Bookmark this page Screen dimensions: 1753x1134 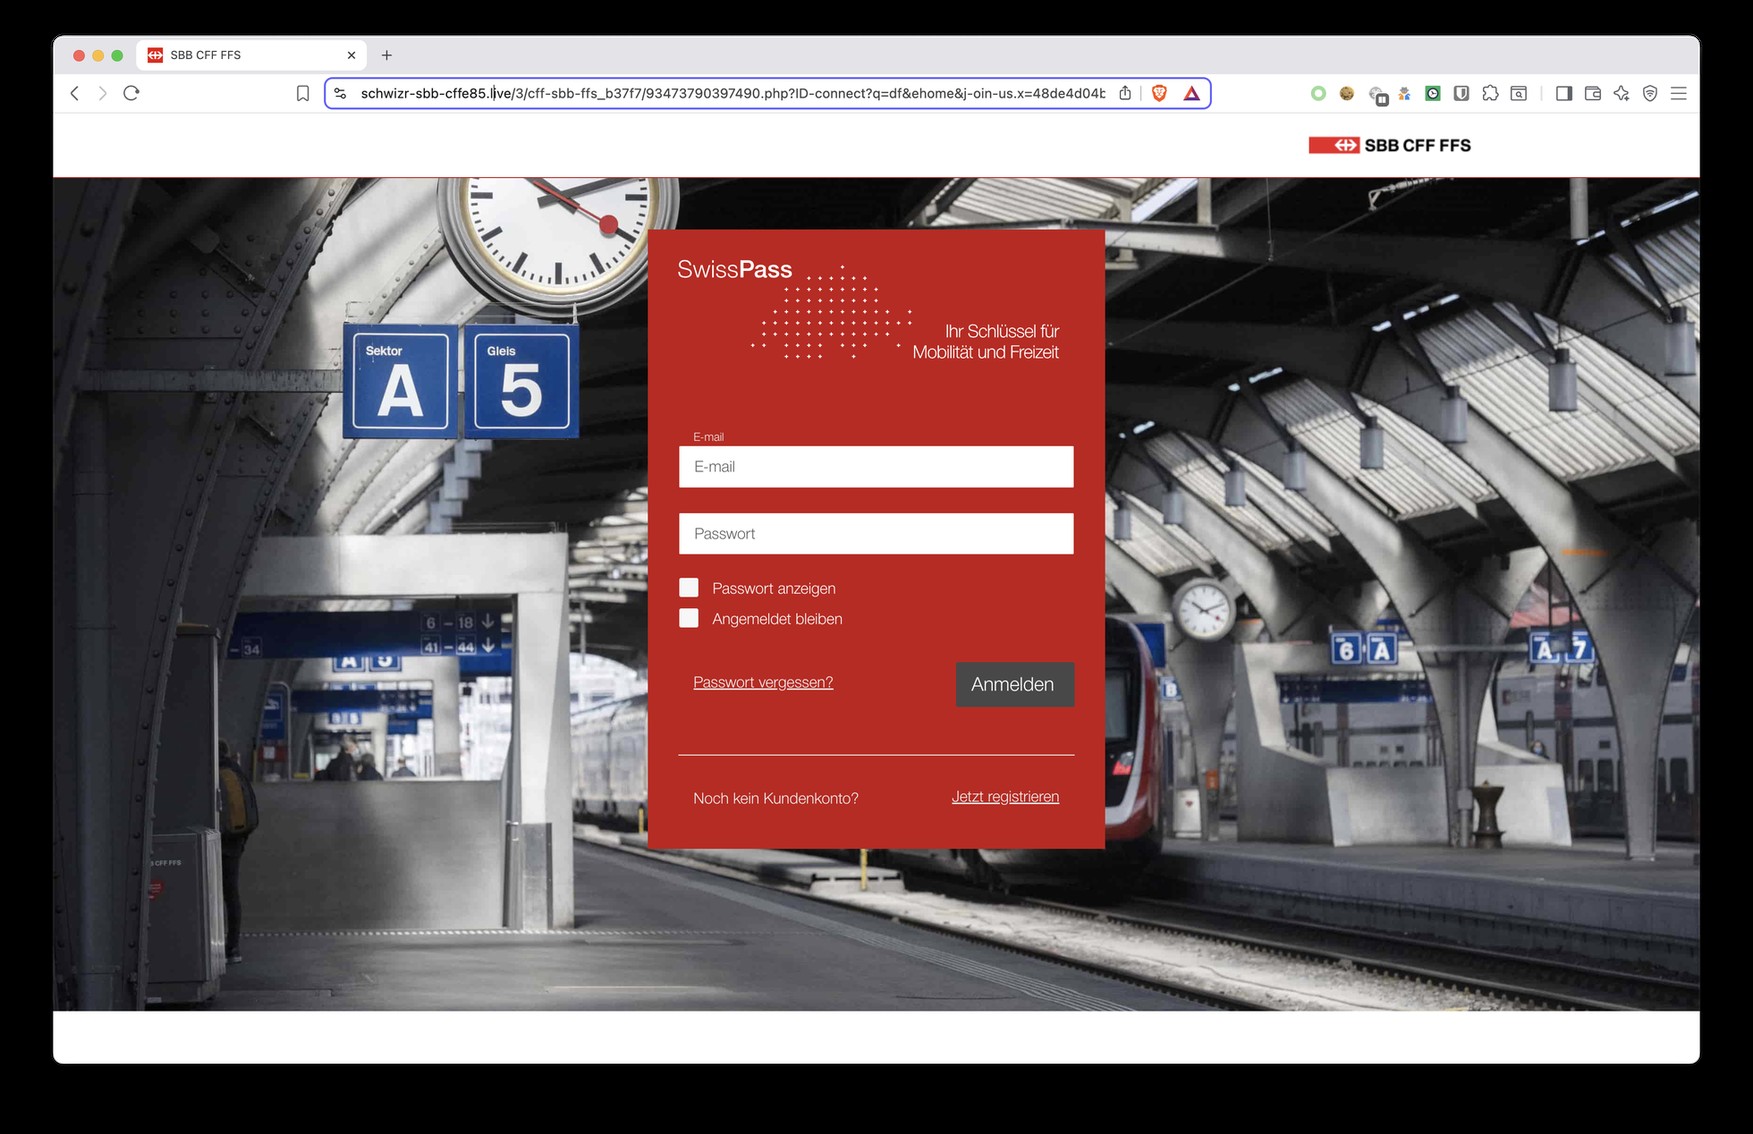coord(303,93)
